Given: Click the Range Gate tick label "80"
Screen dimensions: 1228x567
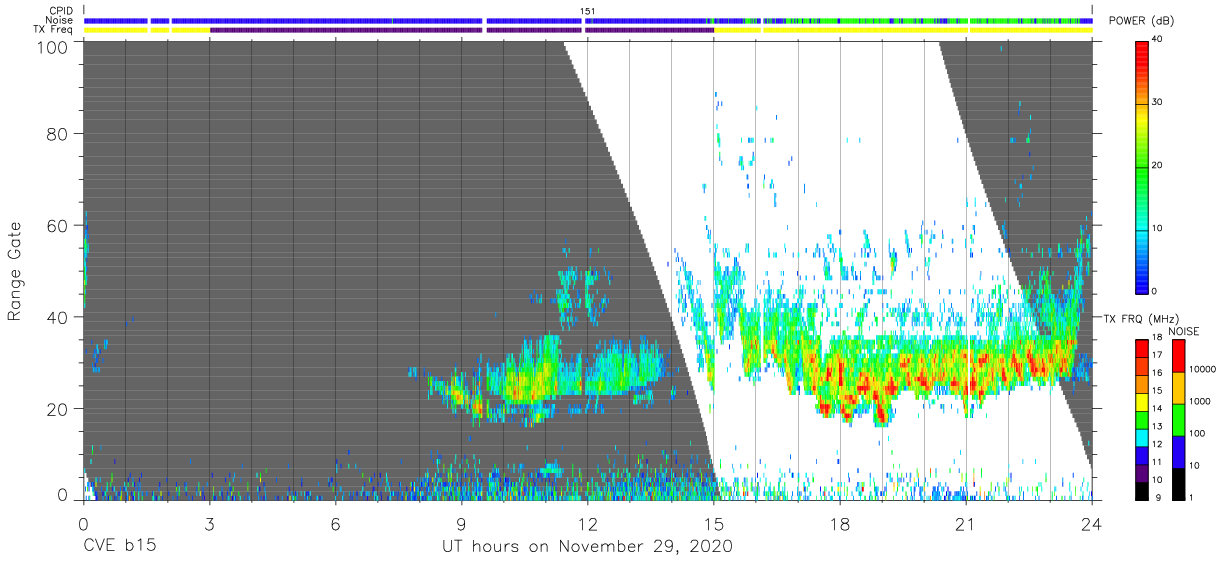Looking at the screenshot, I should (57, 134).
